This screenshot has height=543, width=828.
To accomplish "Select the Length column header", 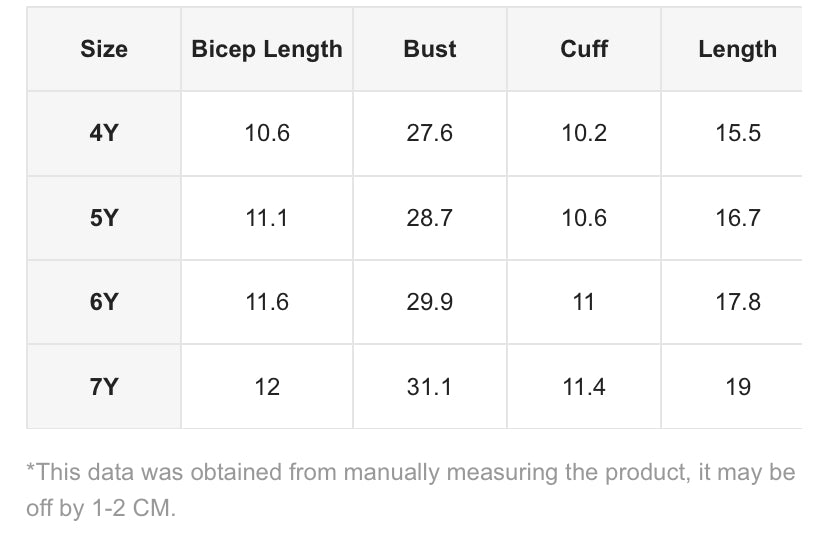I will tap(738, 49).
